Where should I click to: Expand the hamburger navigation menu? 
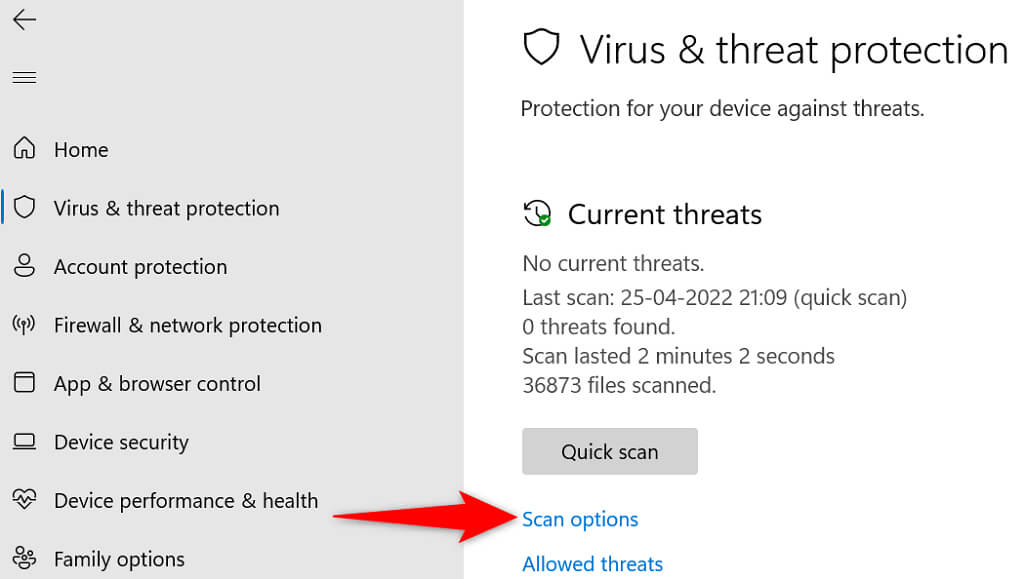click(24, 77)
